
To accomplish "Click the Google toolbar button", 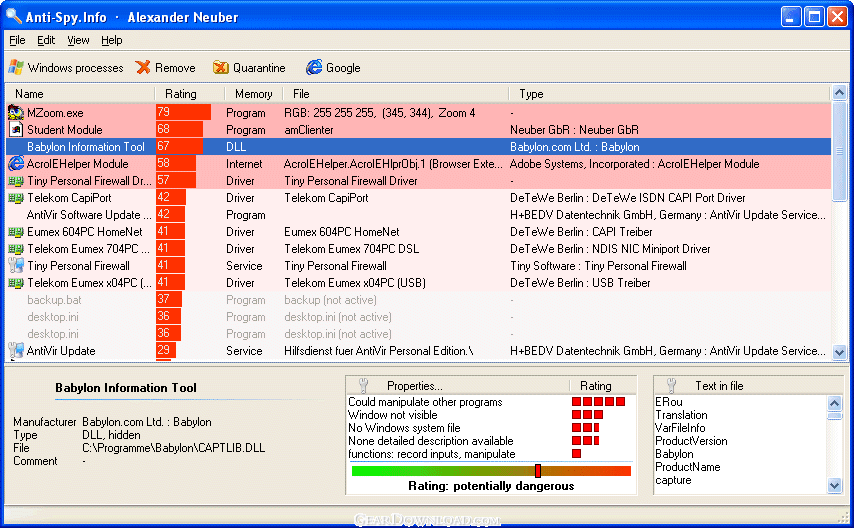I will coord(333,68).
